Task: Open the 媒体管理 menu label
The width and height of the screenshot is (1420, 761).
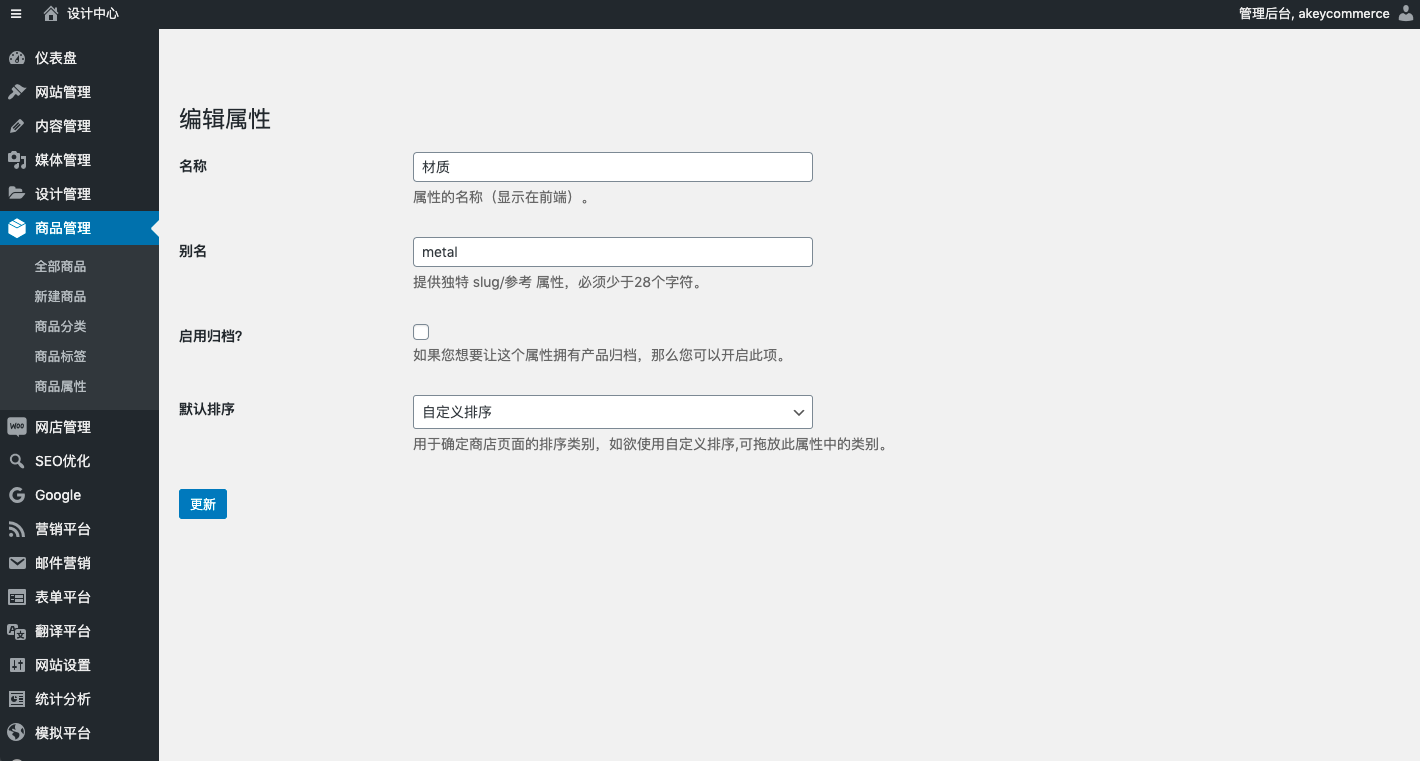Action: [x=63, y=160]
